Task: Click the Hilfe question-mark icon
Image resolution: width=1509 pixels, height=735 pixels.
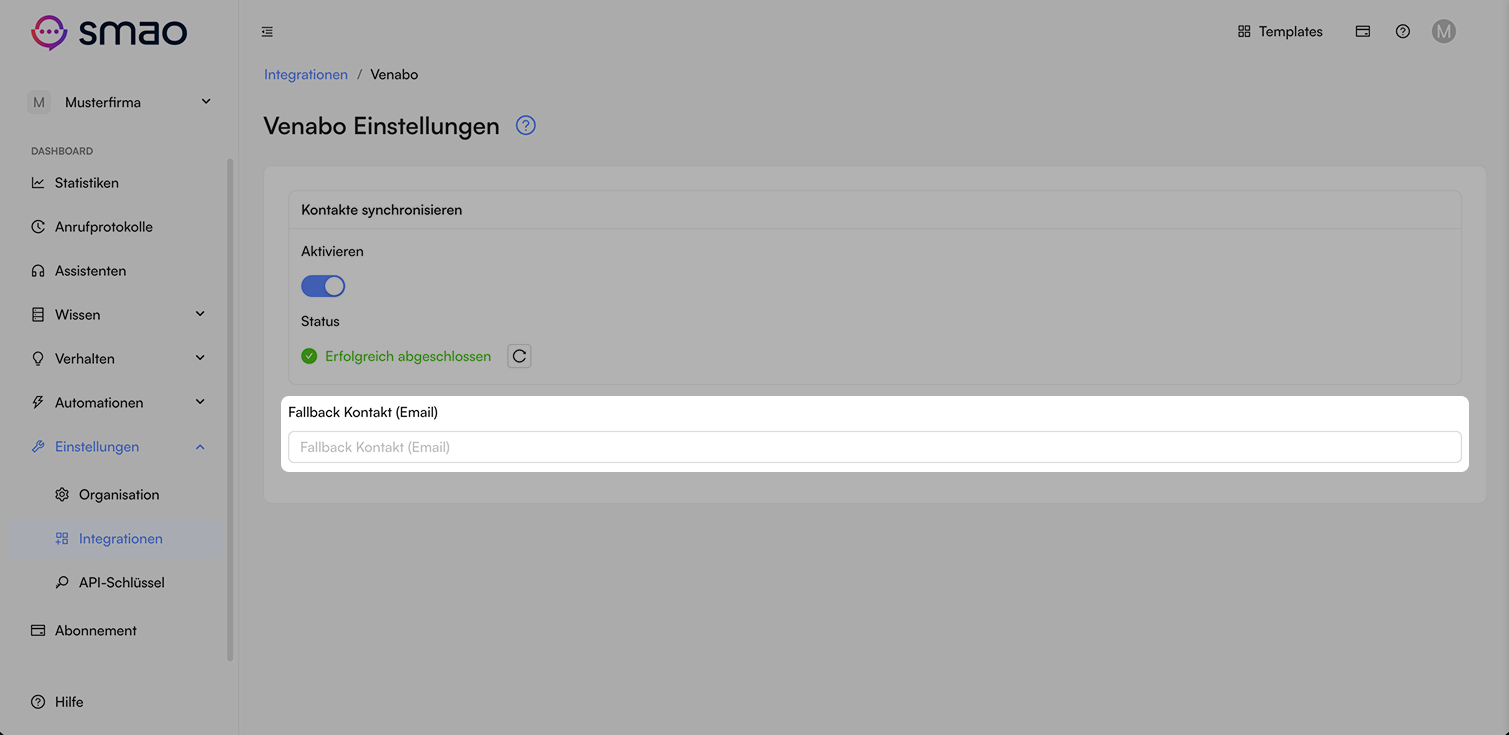Action: tap(38, 702)
